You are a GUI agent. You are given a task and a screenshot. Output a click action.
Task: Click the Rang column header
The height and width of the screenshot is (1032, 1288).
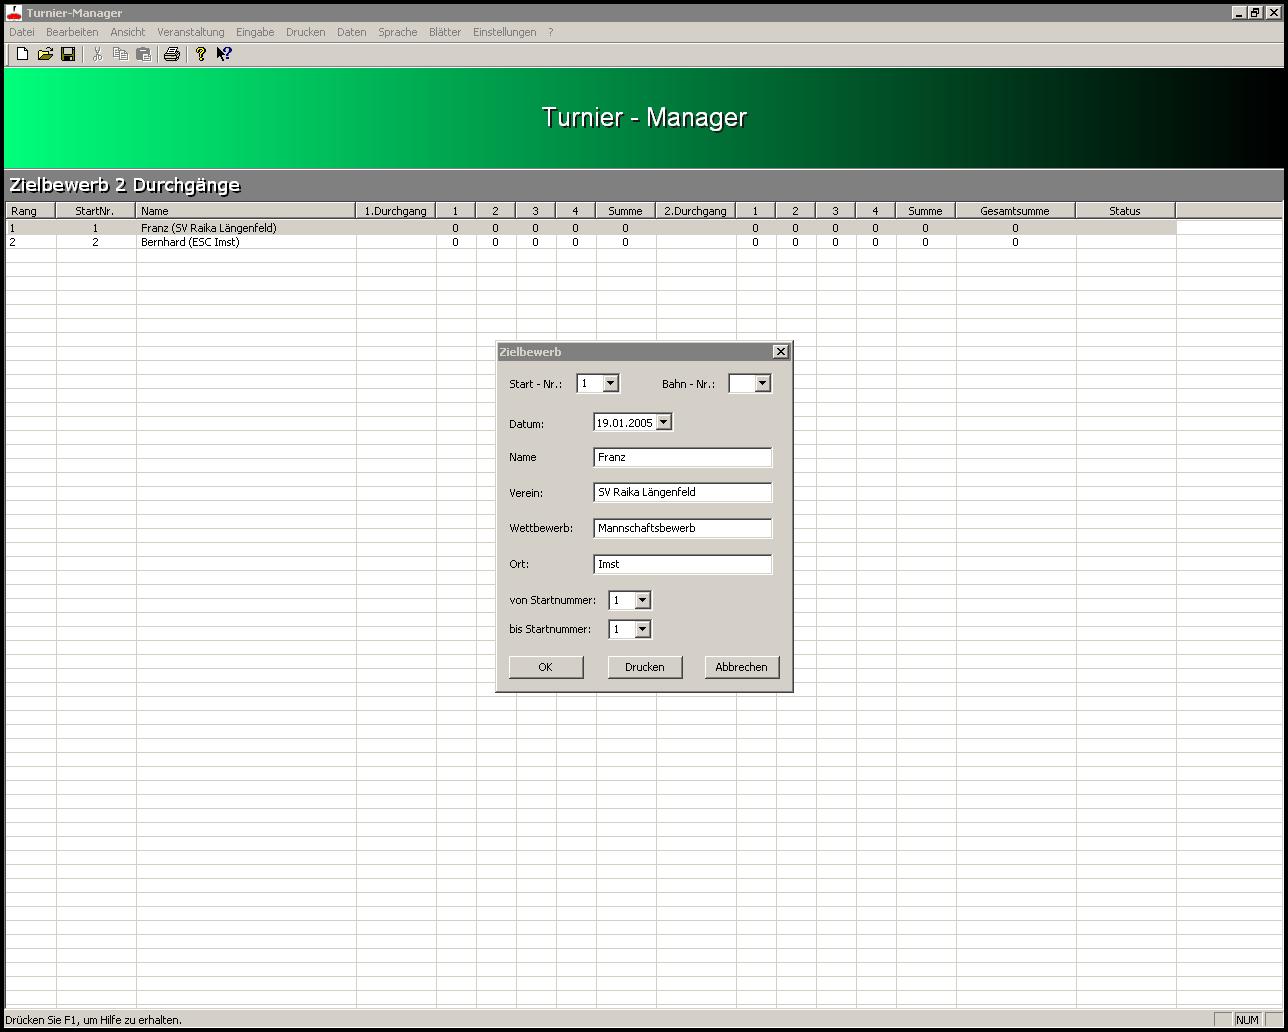[x=30, y=211]
